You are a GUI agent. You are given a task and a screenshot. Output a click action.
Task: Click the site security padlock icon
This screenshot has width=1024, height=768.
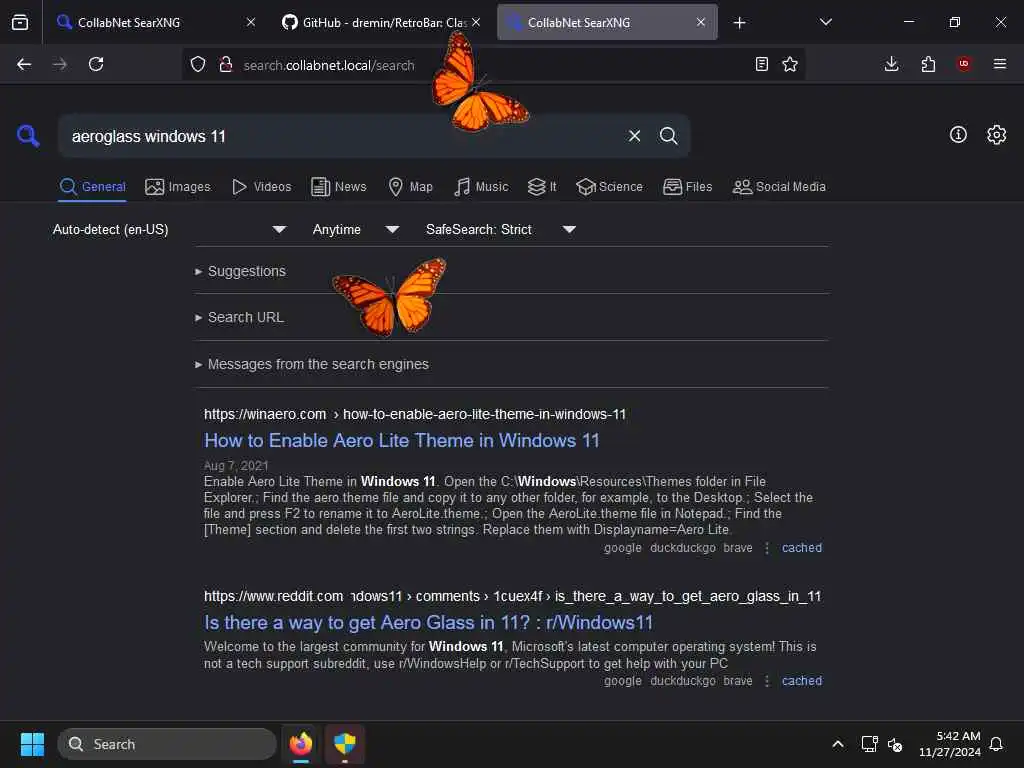pos(226,64)
